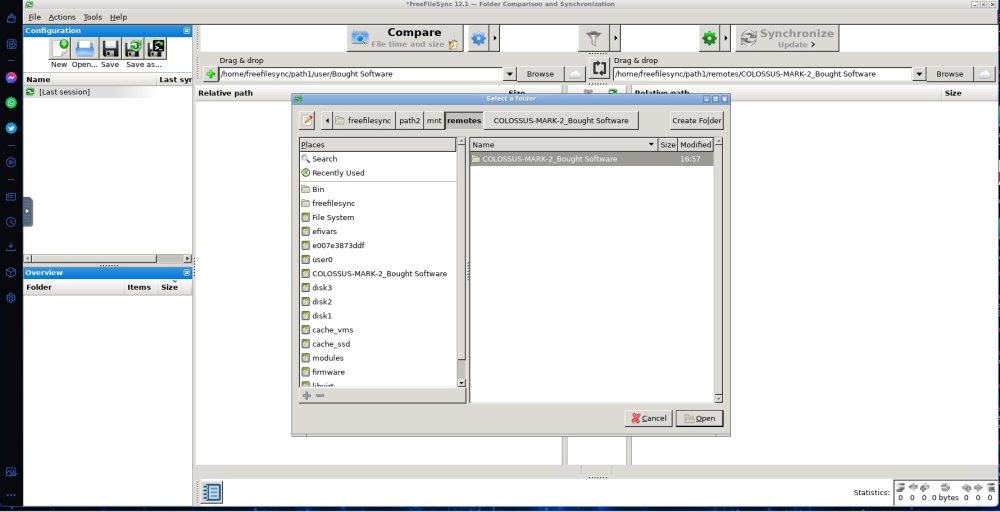Click Places list scroll up arrow
Screen dimensions: 1000x512
[462, 141]
